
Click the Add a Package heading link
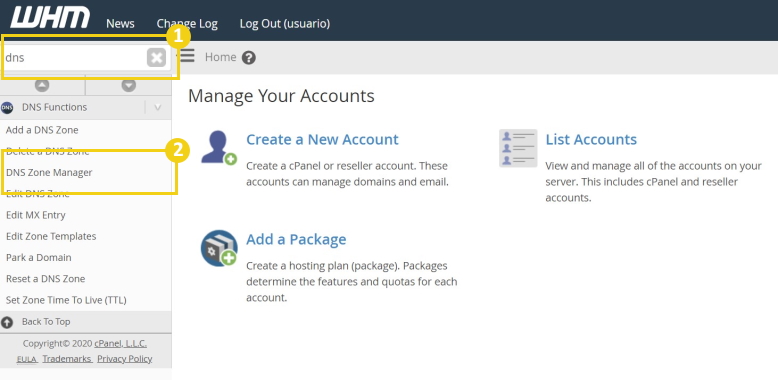(296, 239)
